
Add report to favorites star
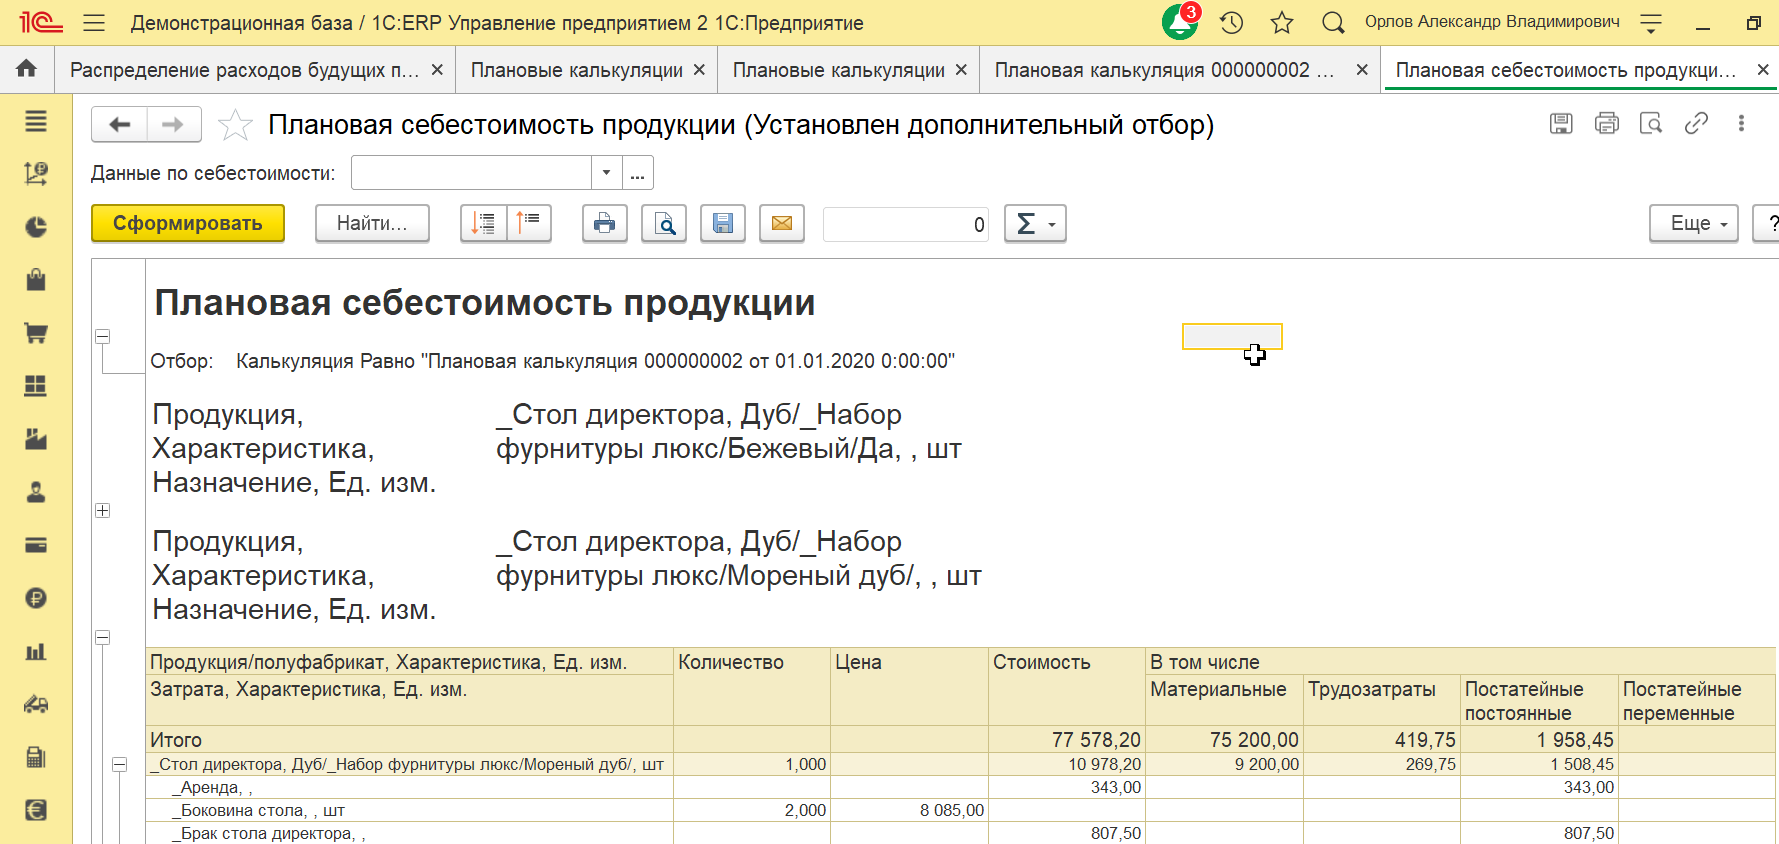235,125
